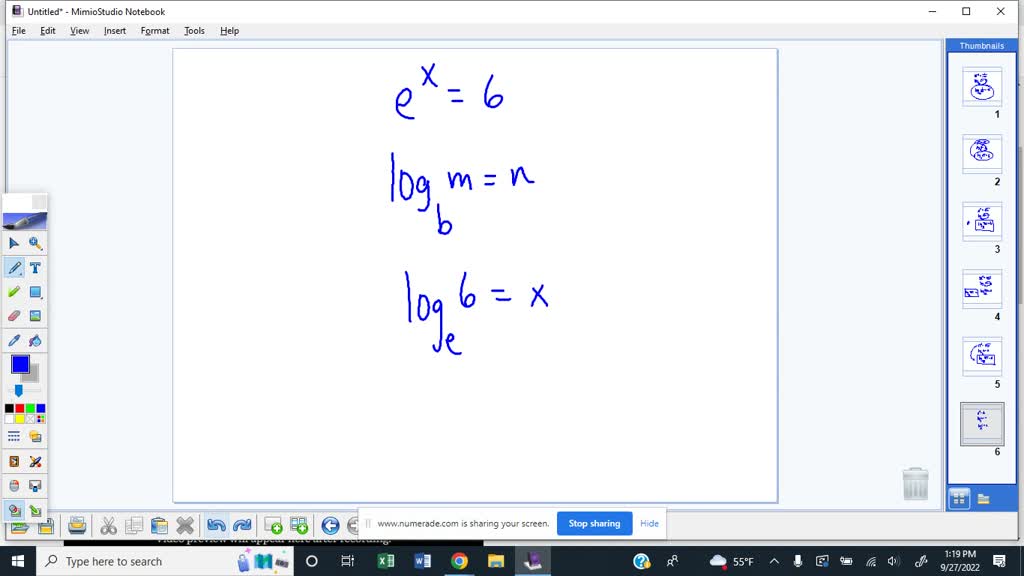
Task: Insert a new page with the green plus icon
Action: point(273,524)
